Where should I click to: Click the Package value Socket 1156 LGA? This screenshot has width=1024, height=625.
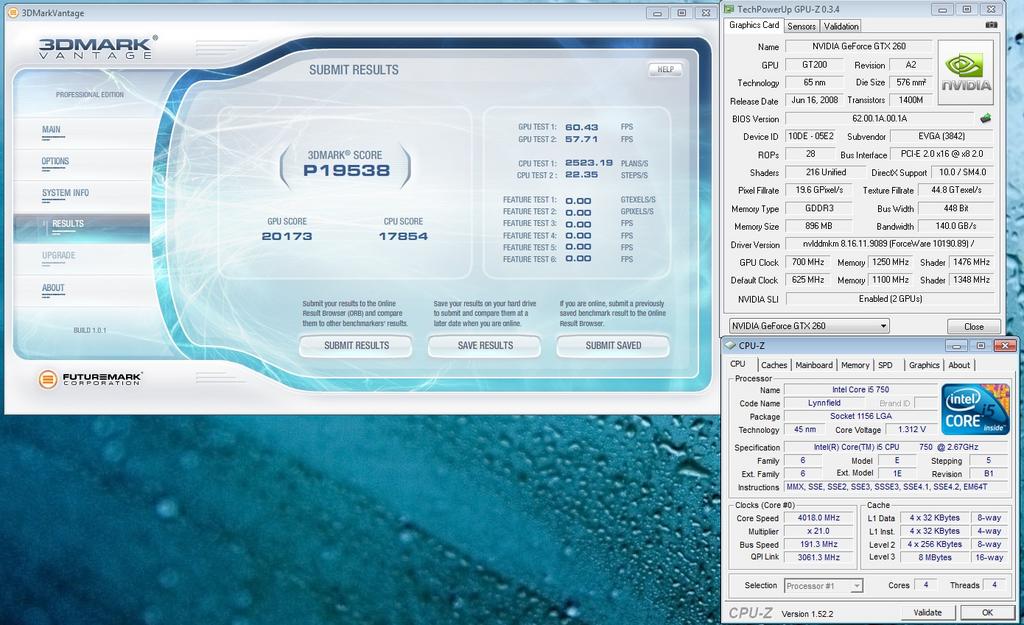point(860,416)
